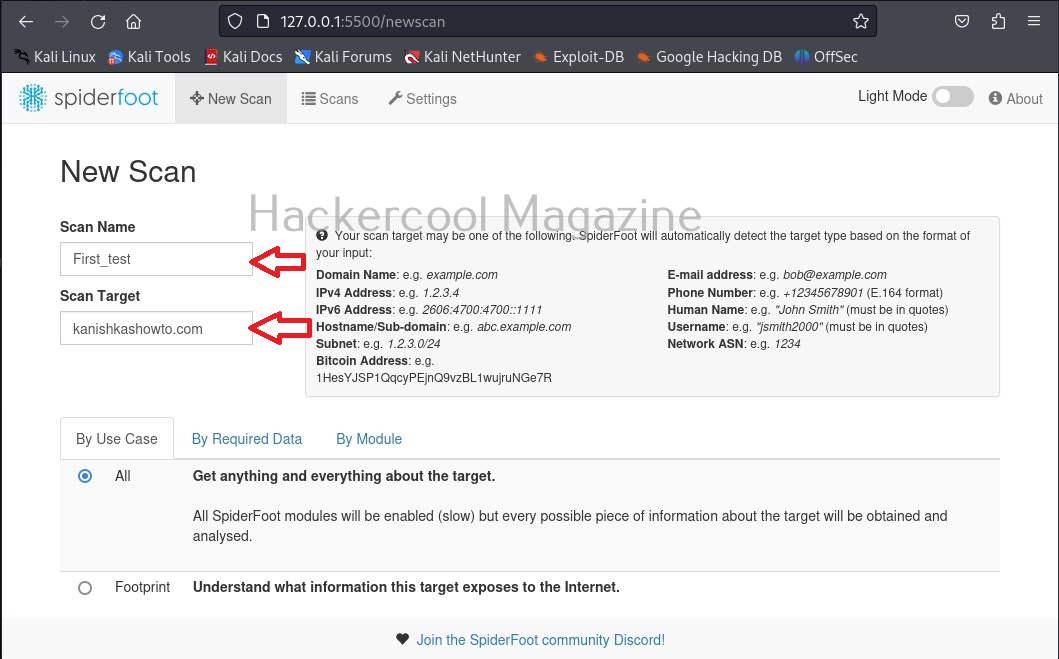This screenshot has height=659, width=1059.
Task: Open the Exploit-DB bookmark
Action: click(x=579, y=57)
